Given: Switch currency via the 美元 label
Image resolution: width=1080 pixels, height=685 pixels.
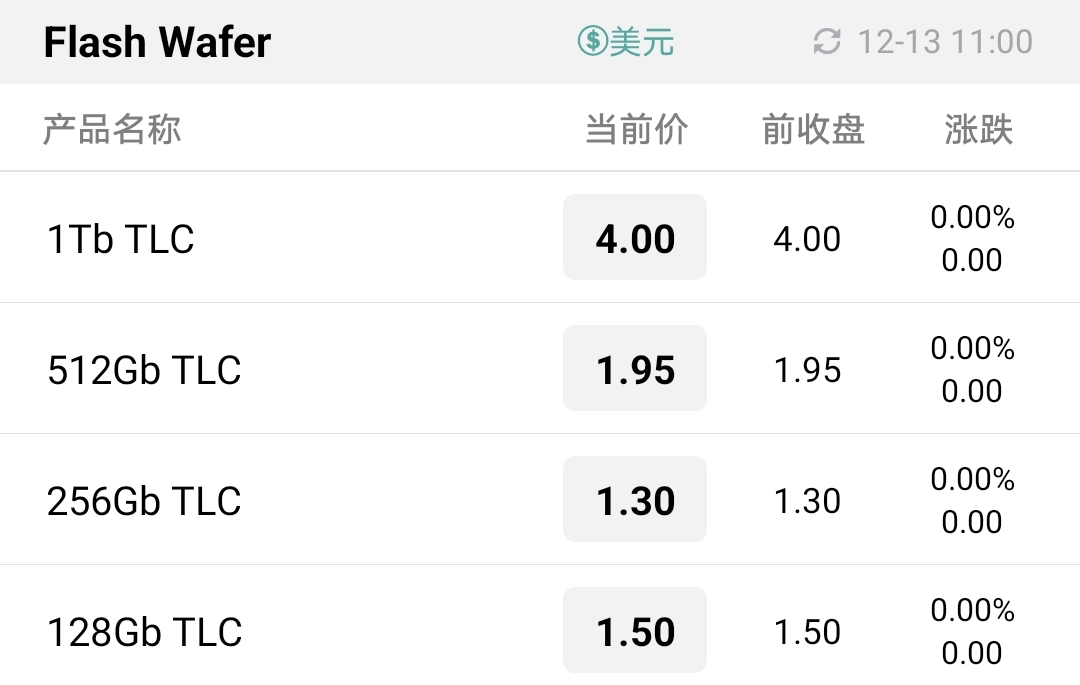Looking at the screenshot, I should pos(641,41).
